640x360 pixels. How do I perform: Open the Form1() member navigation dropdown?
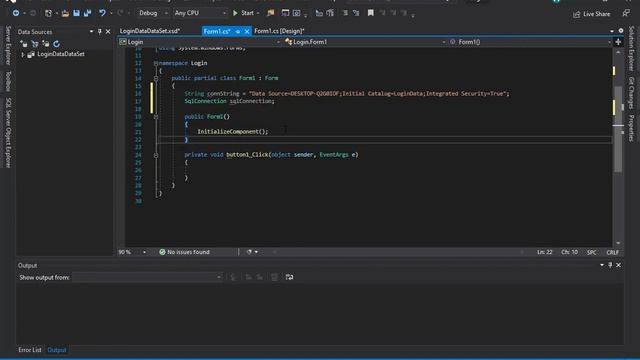point(530,42)
